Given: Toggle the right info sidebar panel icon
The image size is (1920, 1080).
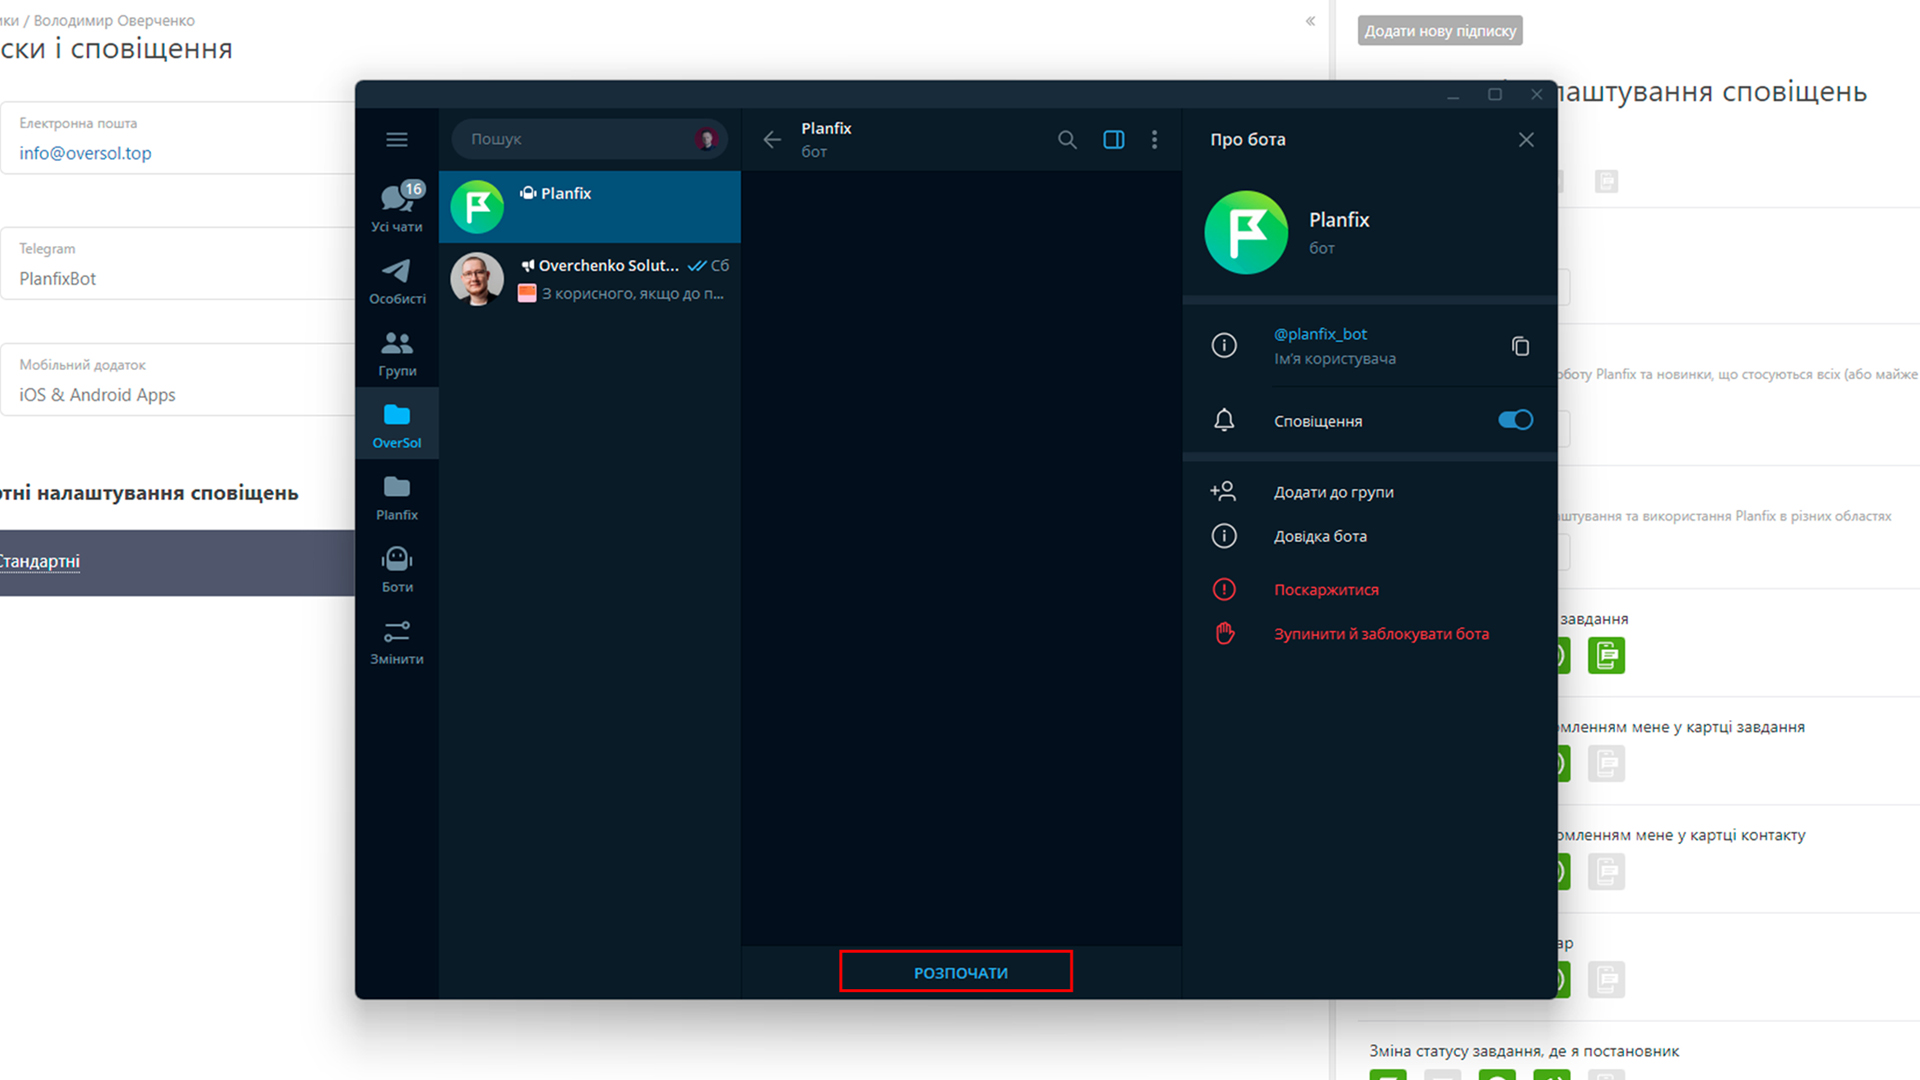Looking at the screenshot, I should point(1113,140).
